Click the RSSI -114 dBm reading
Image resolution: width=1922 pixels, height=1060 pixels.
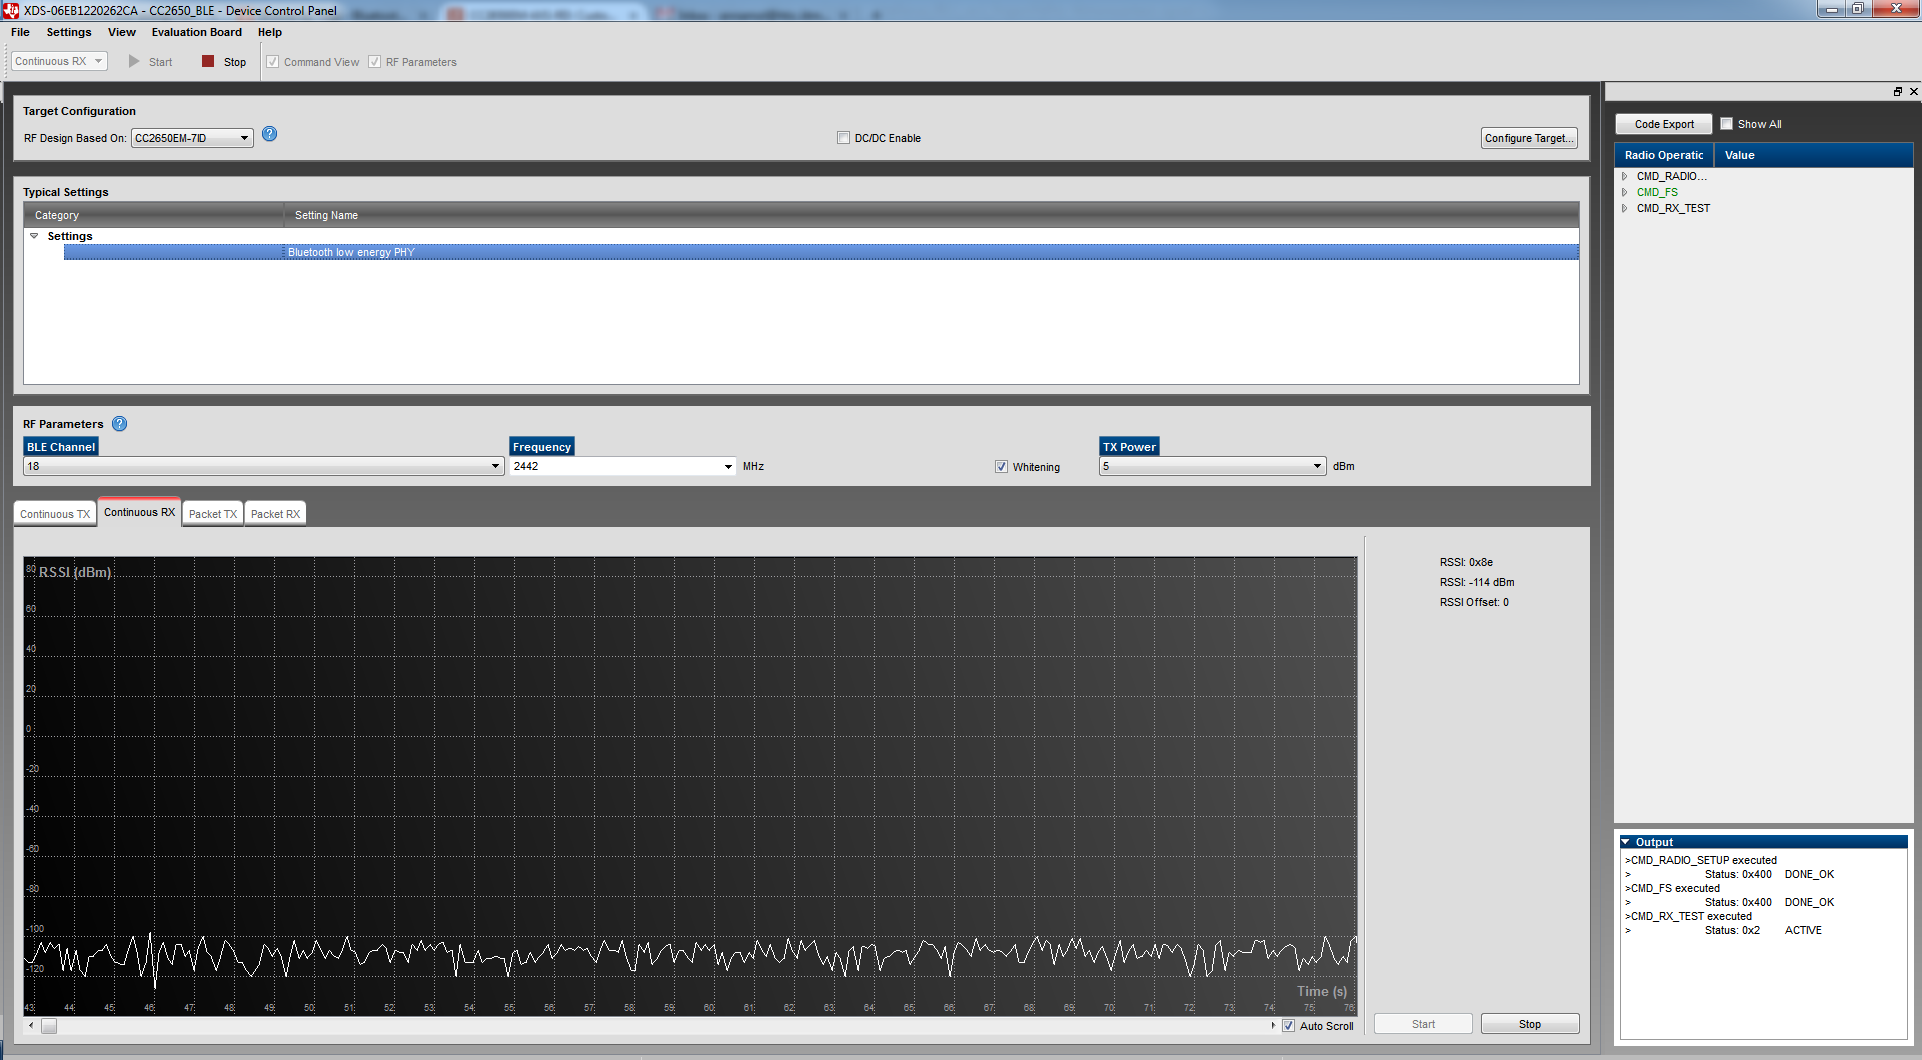pos(1477,582)
